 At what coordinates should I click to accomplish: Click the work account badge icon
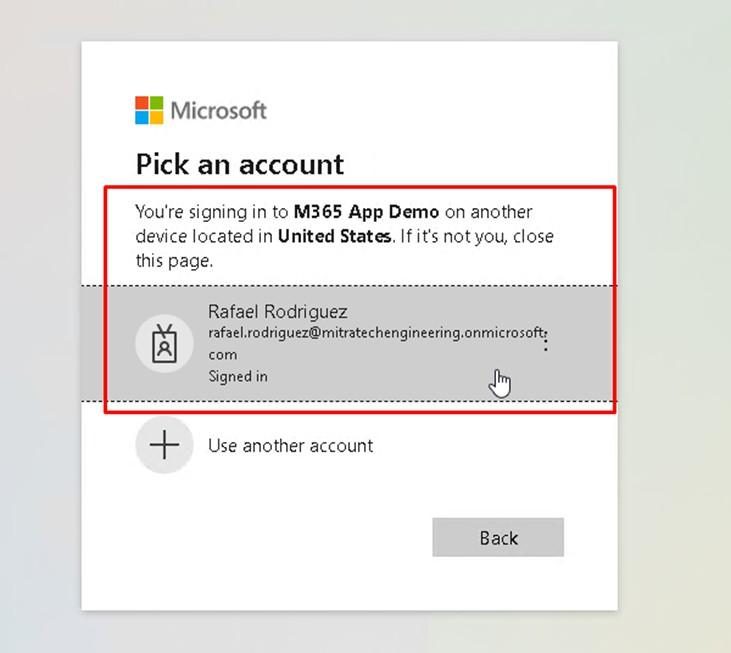tap(164, 344)
